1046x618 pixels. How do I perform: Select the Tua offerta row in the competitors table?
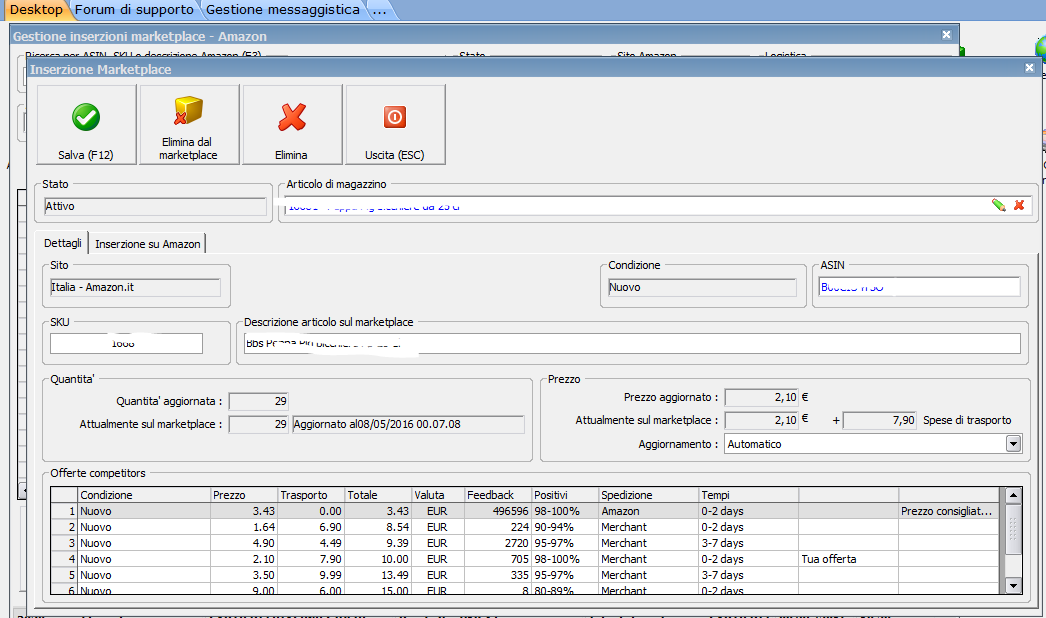[500, 559]
